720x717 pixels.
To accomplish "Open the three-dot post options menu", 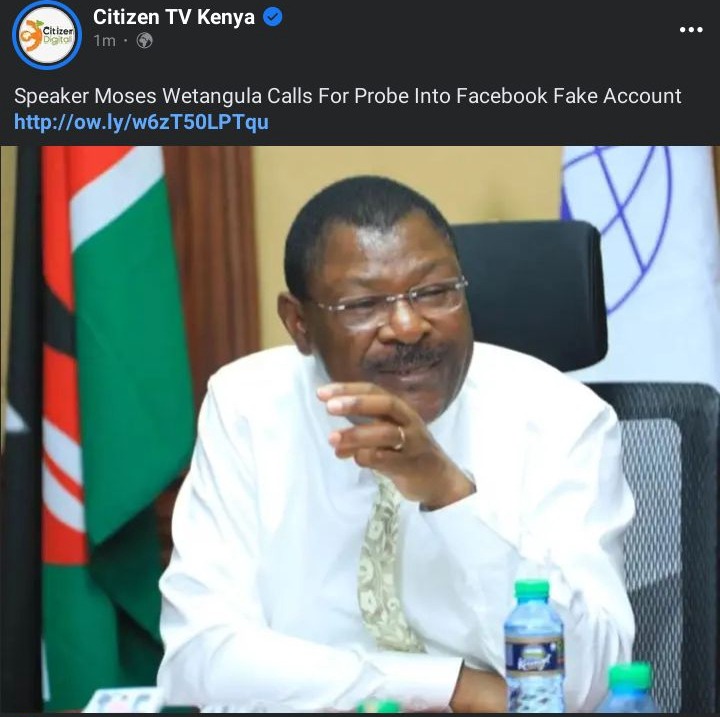I will click(691, 30).
